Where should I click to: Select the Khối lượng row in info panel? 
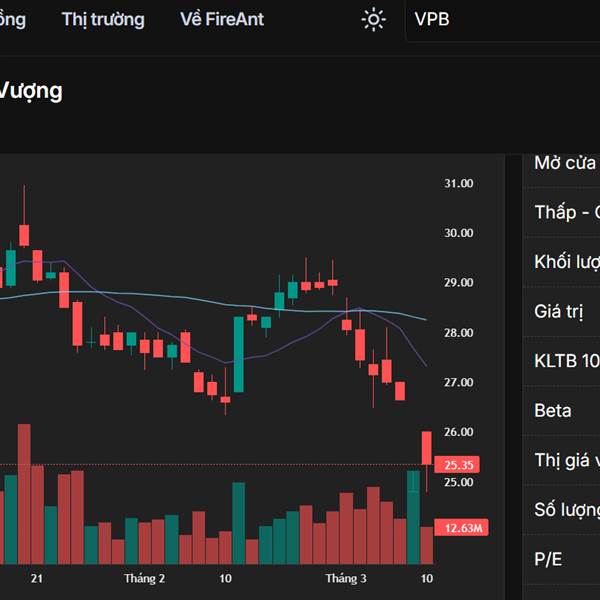coord(566,262)
